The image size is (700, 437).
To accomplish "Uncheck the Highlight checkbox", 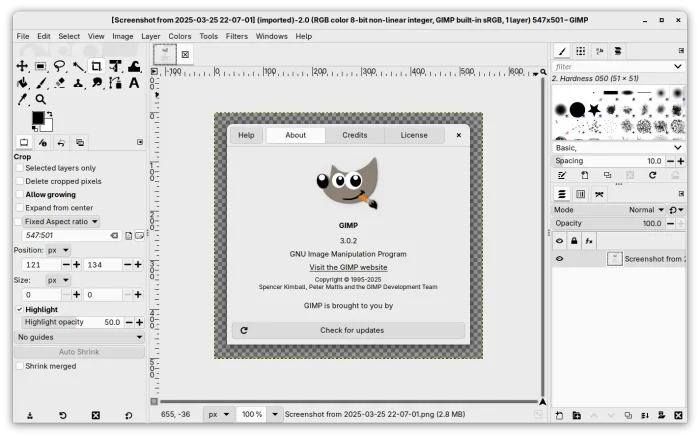I will point(20,309).
